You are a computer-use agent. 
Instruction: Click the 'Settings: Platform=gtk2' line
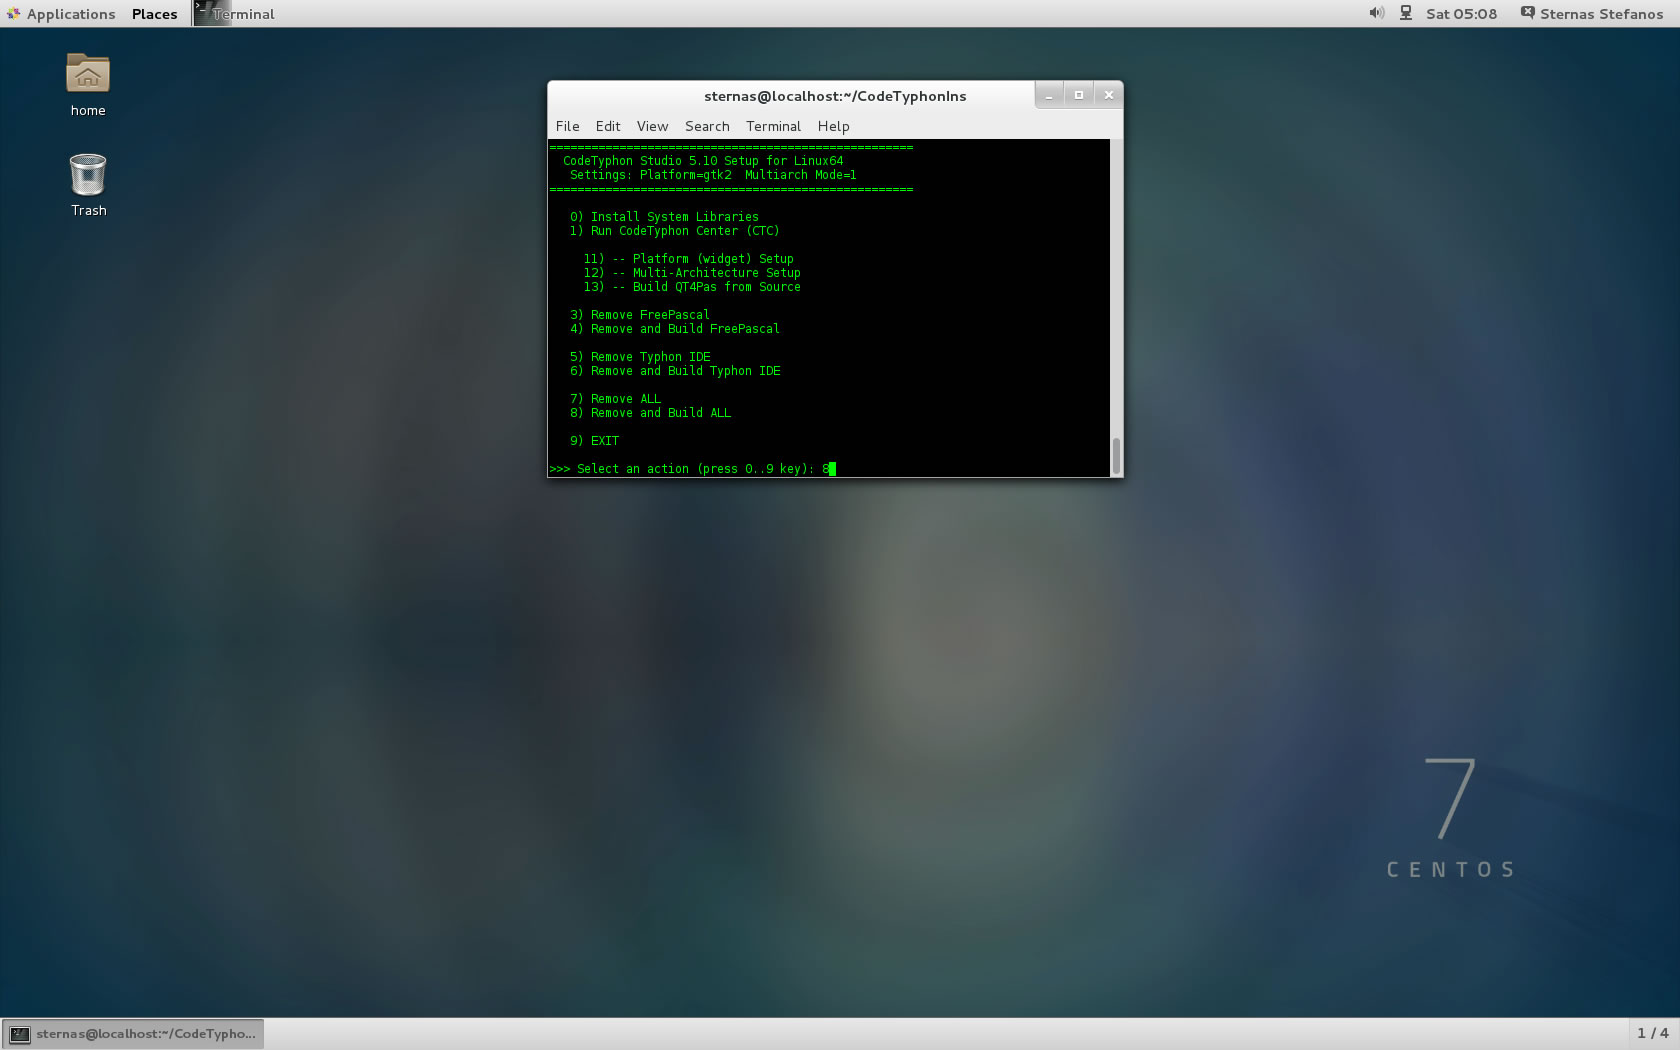(713, 175)
